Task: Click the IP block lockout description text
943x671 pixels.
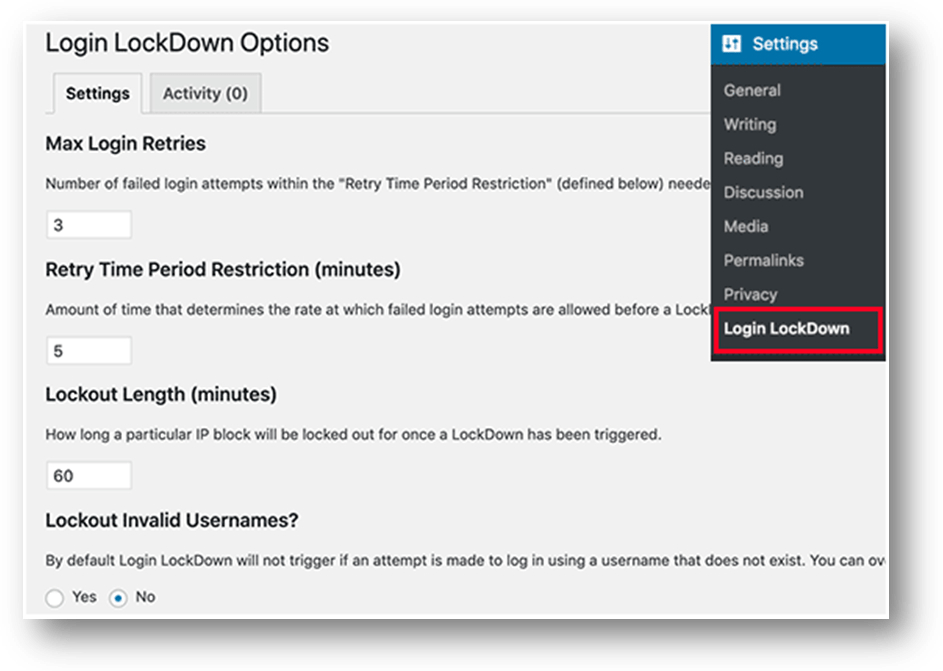Action: pyautogui.click(x=354, y=434)
